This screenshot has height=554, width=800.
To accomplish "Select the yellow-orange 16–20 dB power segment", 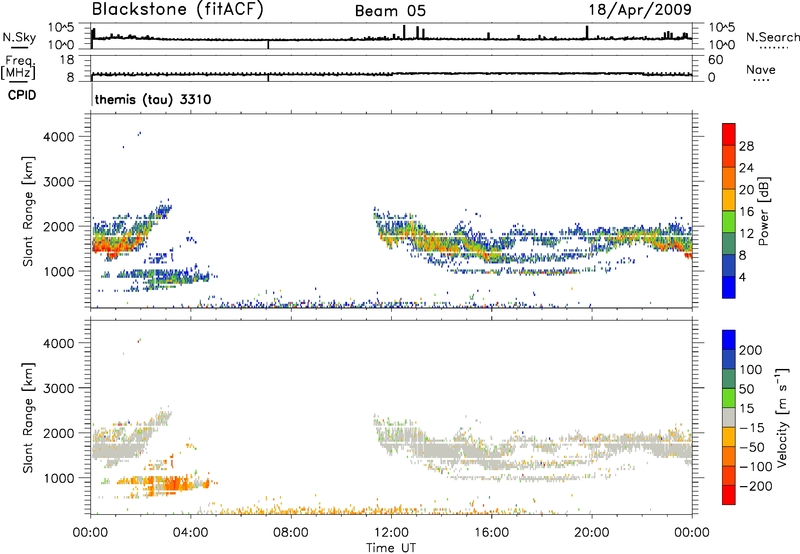I will point(729,200).
